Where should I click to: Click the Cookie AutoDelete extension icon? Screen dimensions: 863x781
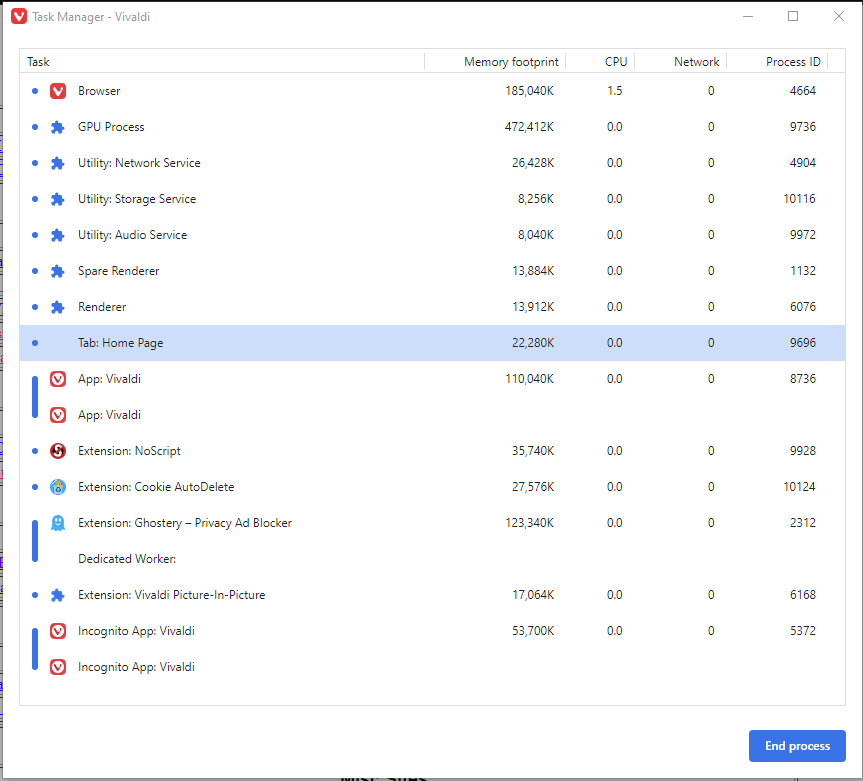(x=58, y=487)
